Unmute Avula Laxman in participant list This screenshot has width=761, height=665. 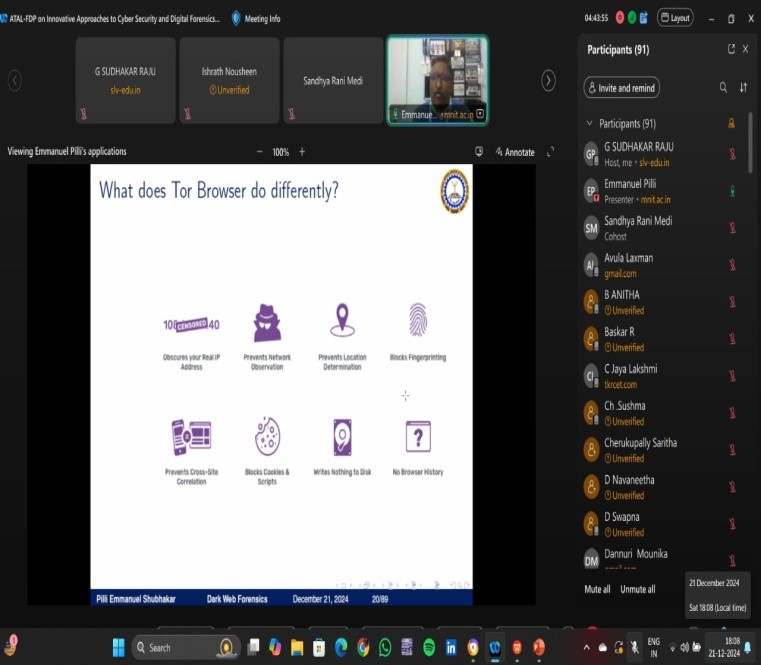pyautogui.click(x=732, y=265)
